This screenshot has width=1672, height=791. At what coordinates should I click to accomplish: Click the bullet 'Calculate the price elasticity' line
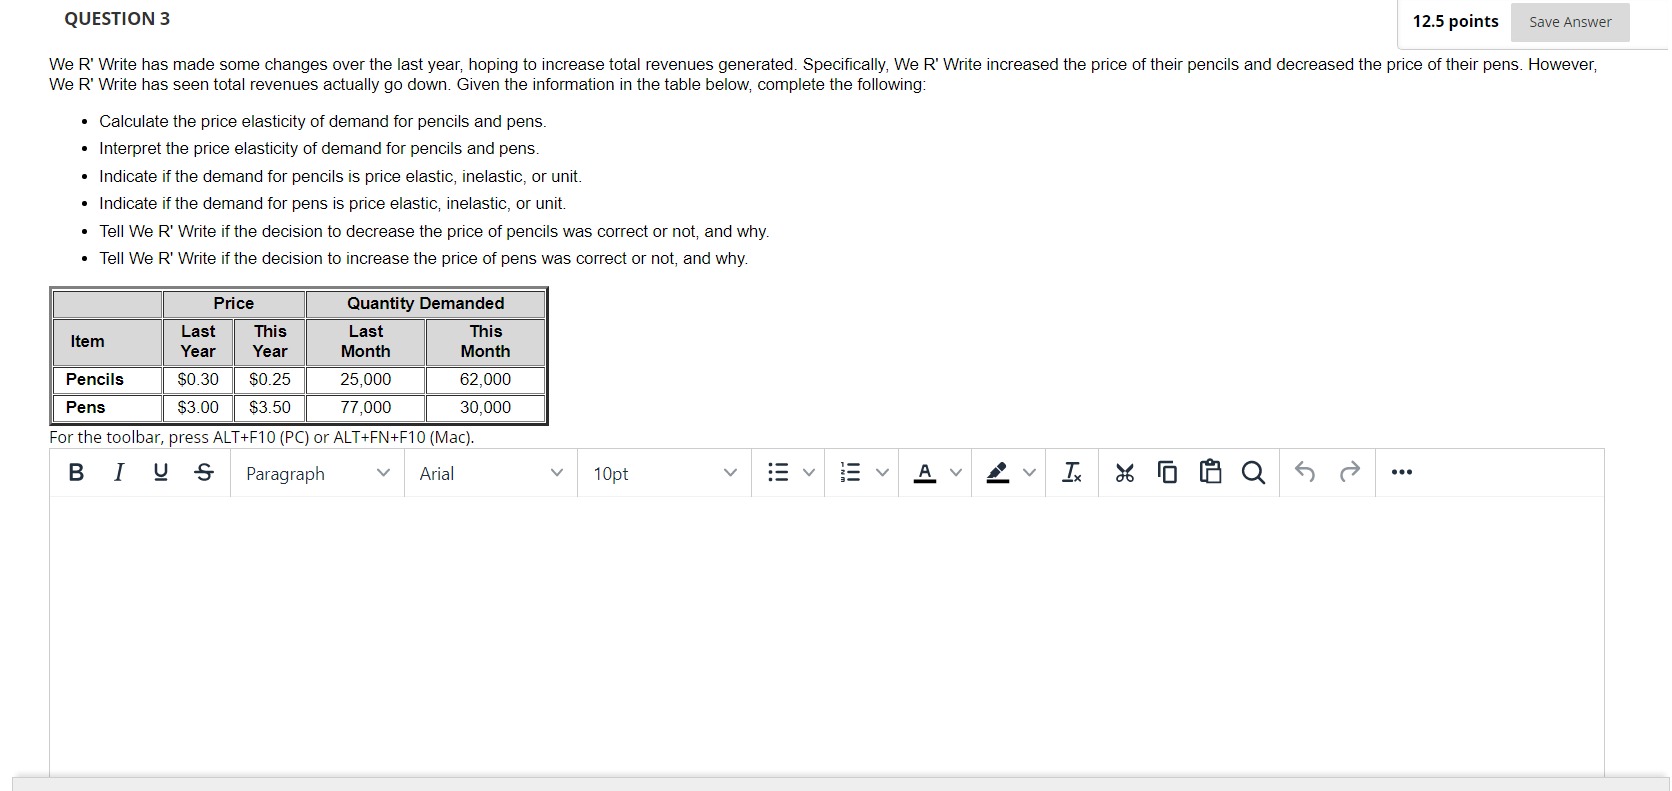(x=322, y=121)
